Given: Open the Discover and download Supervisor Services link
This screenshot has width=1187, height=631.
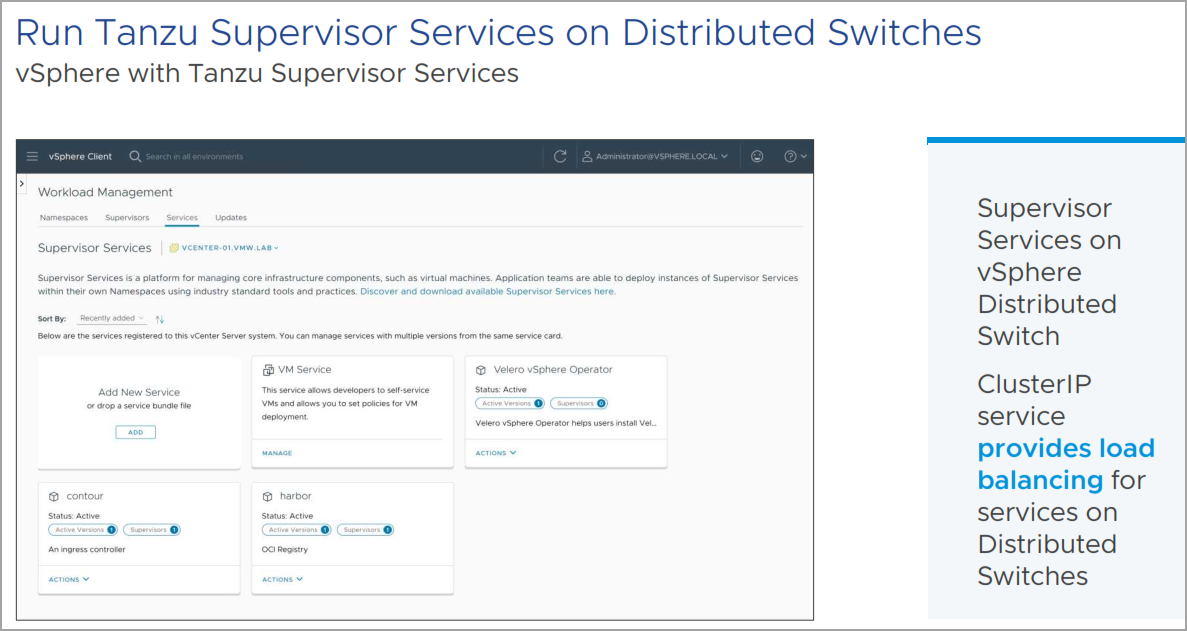Looking at the screenshot, I should point(488,291).
